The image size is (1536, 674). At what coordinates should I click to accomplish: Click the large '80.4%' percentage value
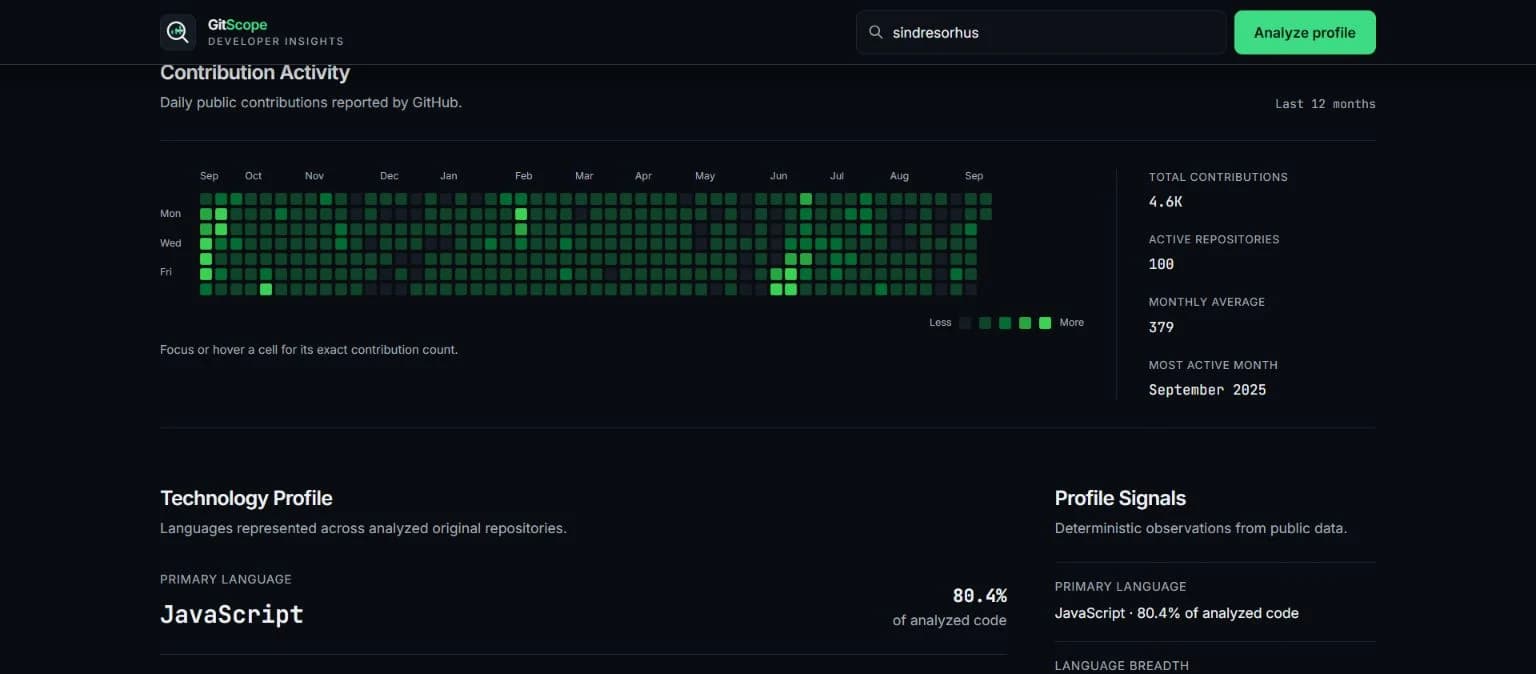pos(979,596)
